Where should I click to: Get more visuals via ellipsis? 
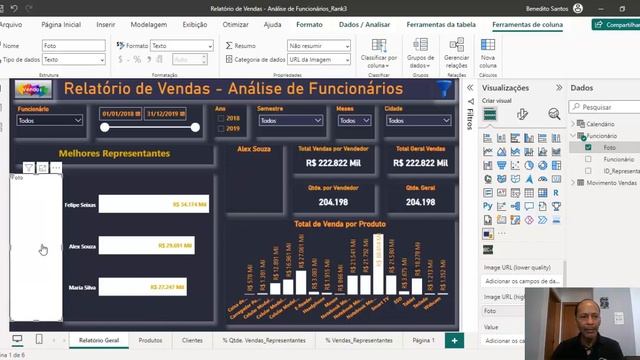point(502,233)
